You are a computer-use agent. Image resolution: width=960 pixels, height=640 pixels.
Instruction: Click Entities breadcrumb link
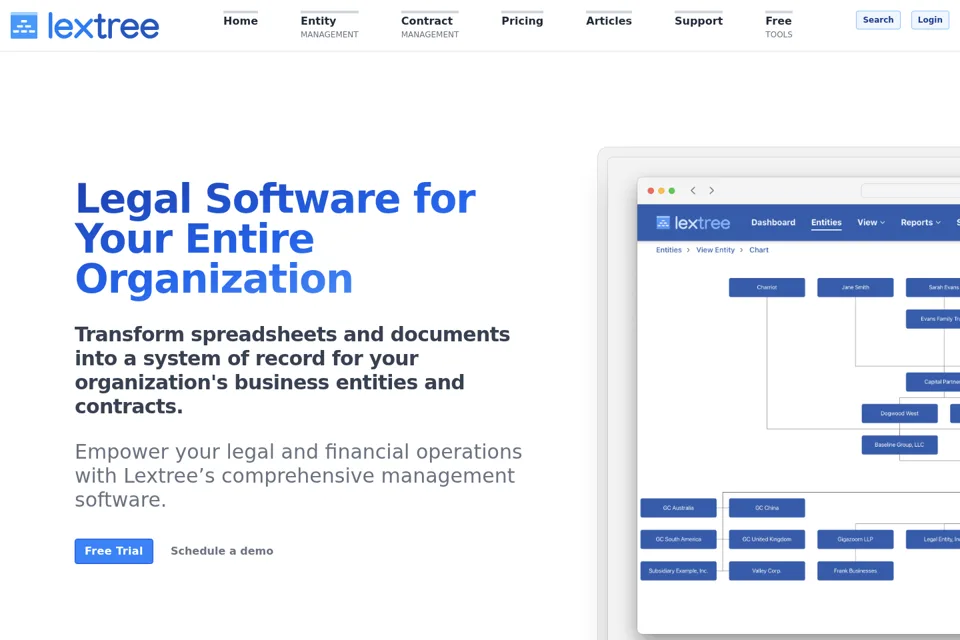pos(669,250)
